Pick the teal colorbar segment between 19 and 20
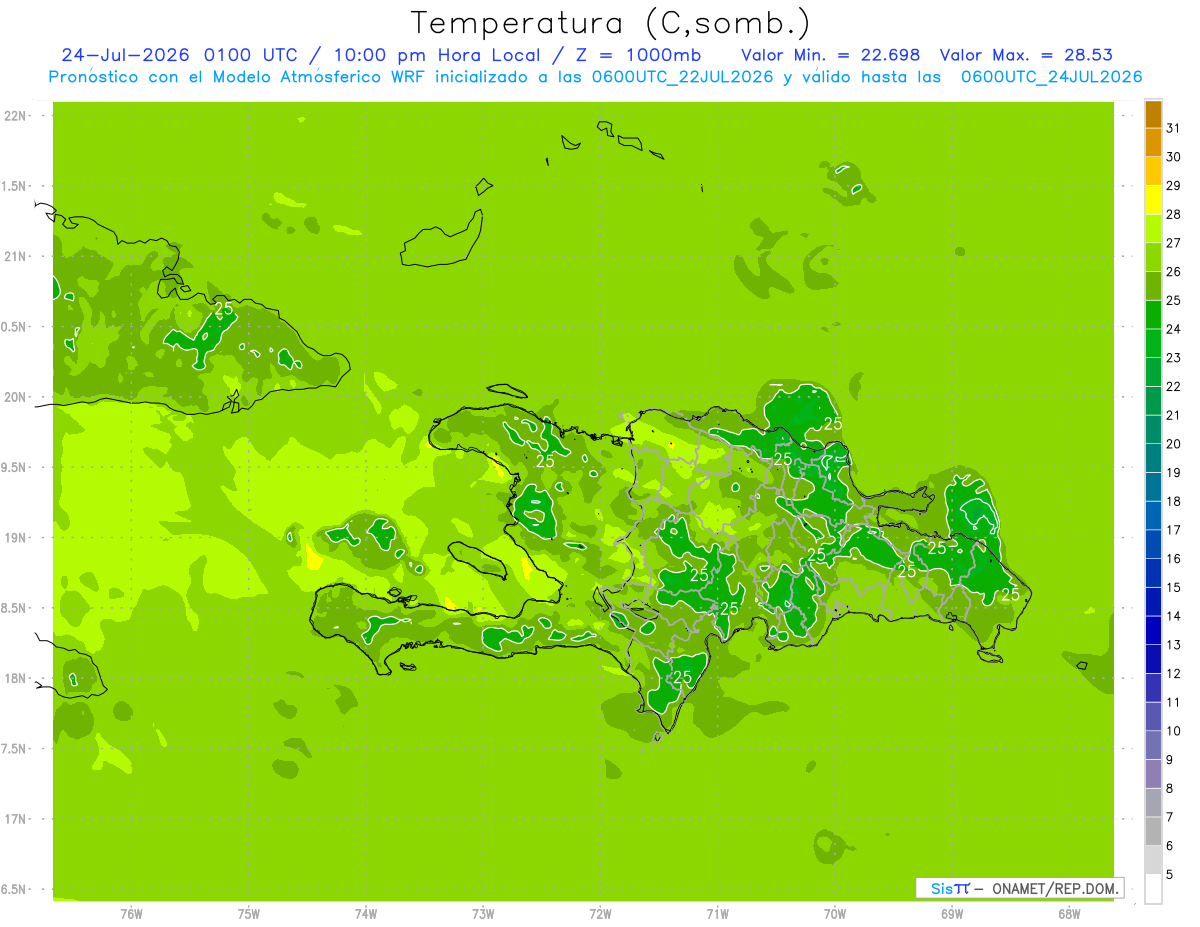This screenshot has width=1200, height=927. 1153,458
